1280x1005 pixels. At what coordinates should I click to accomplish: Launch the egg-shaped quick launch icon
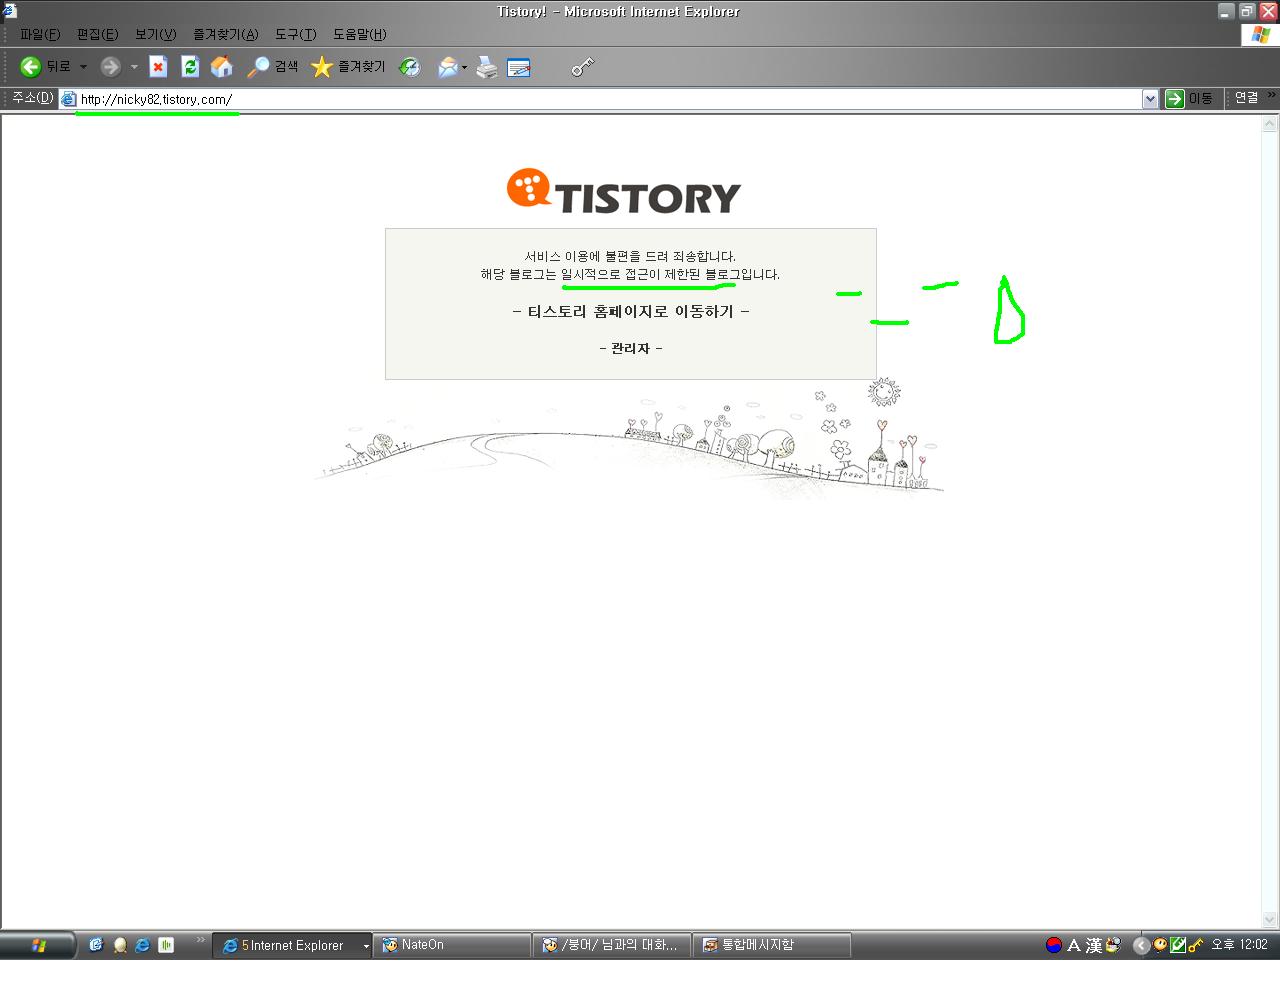coord(120,945)
